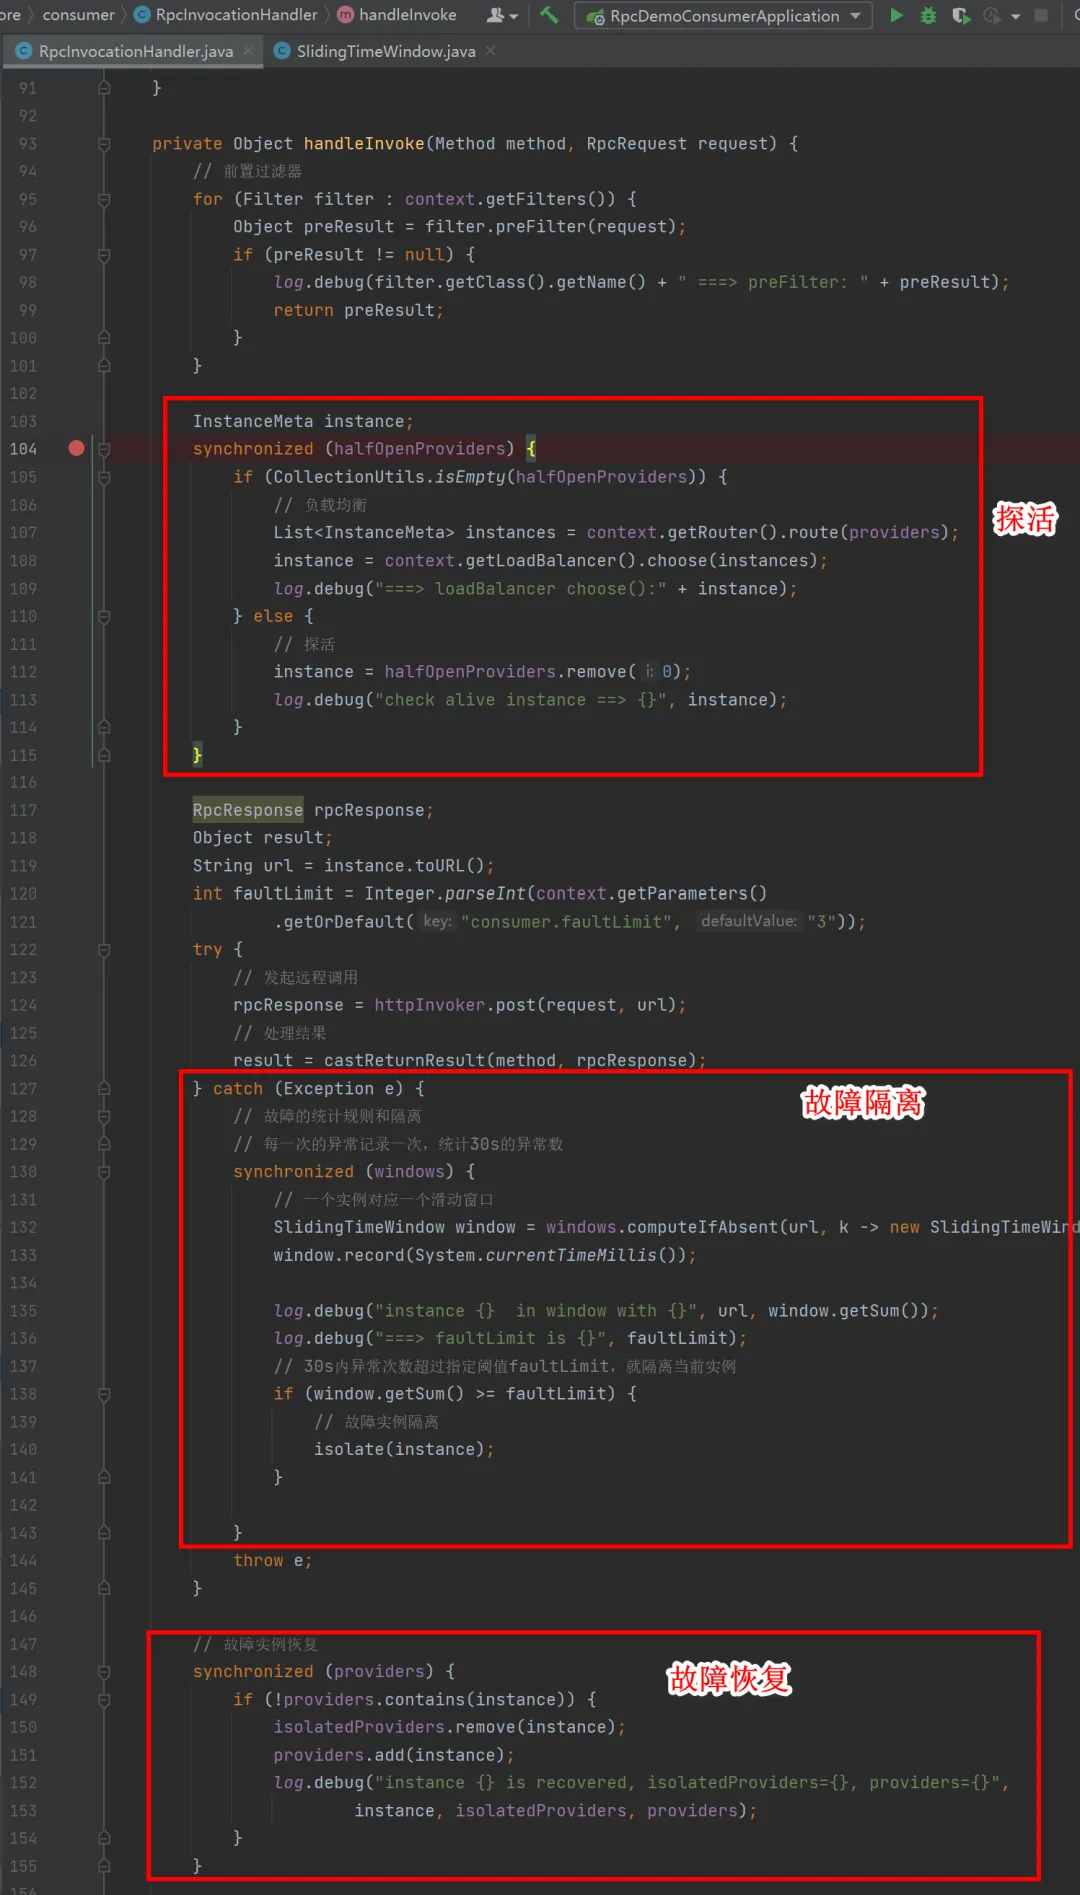Click the handleInvoke breadcrumb
Viewport: 1080px width, 1895px height.
[408, 15]
